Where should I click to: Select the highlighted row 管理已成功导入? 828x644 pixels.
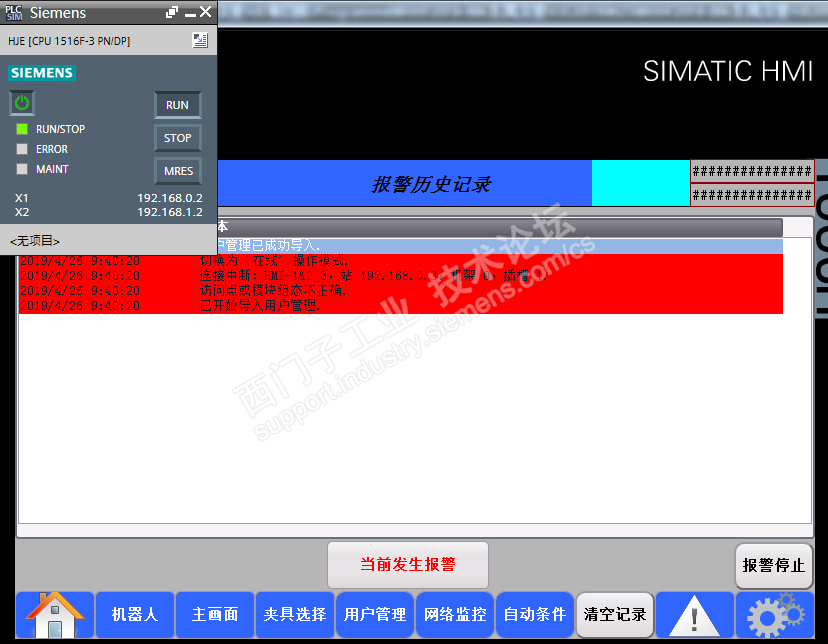tap(500, 245)
